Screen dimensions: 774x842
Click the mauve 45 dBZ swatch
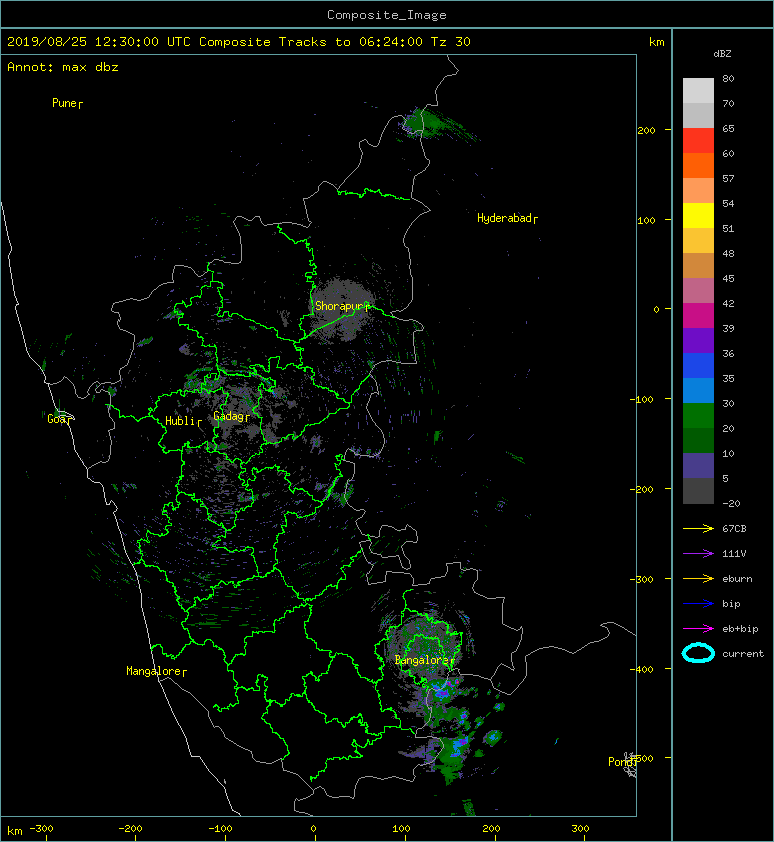(x=698, y=290)
